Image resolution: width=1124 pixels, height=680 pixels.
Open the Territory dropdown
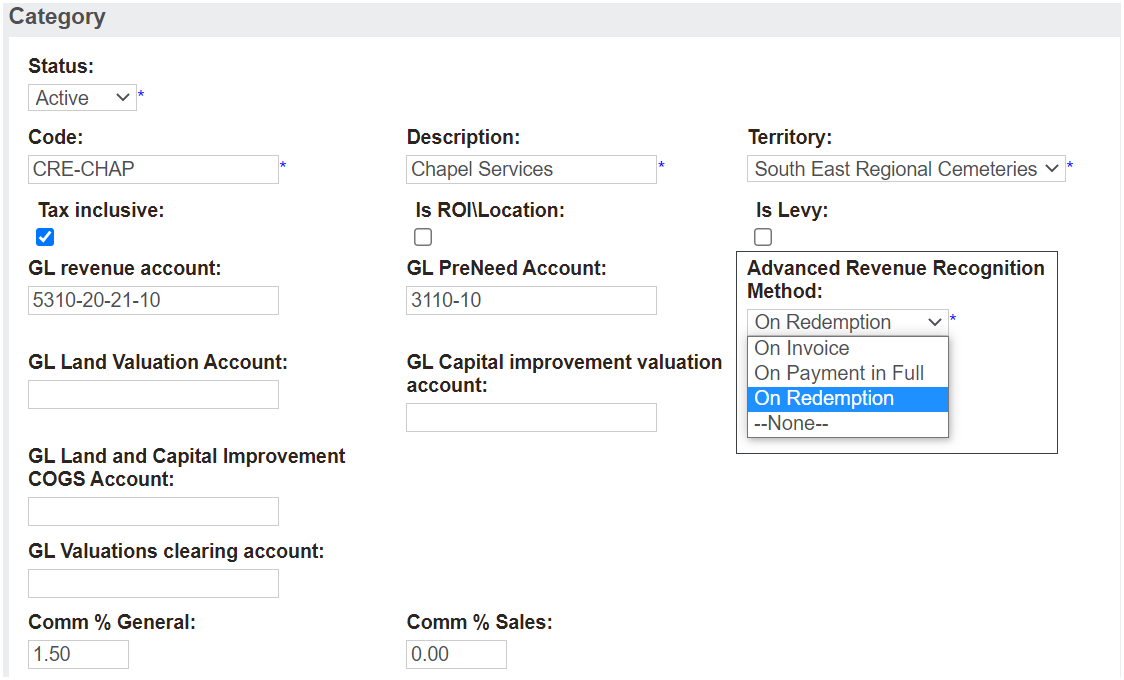coord(906,169)
